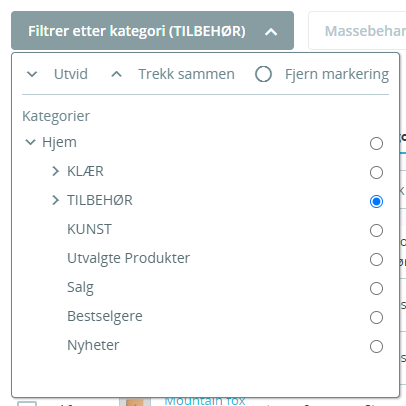Select the KLÆR radio button
Viewport: 406px width, 406px height.
(x=376, y=173)
